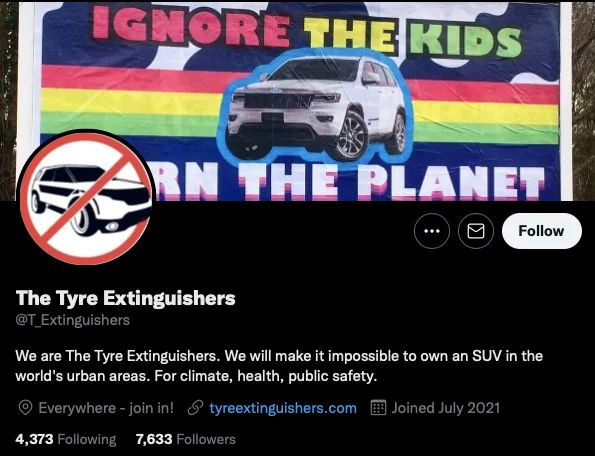The width and height of the screenshot is (595, 456).
Task: View the 4,373 Following list
Action: [66, 439]
